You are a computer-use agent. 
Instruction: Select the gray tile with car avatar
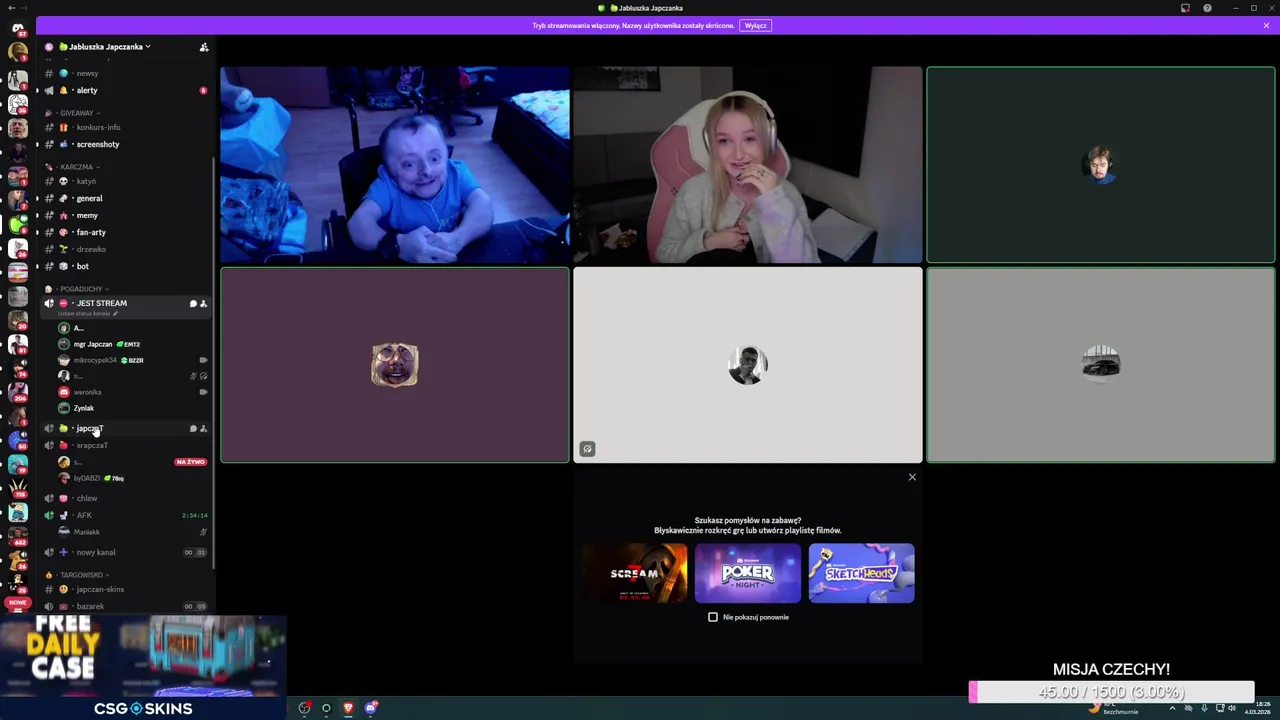[x=1101, y=365]
